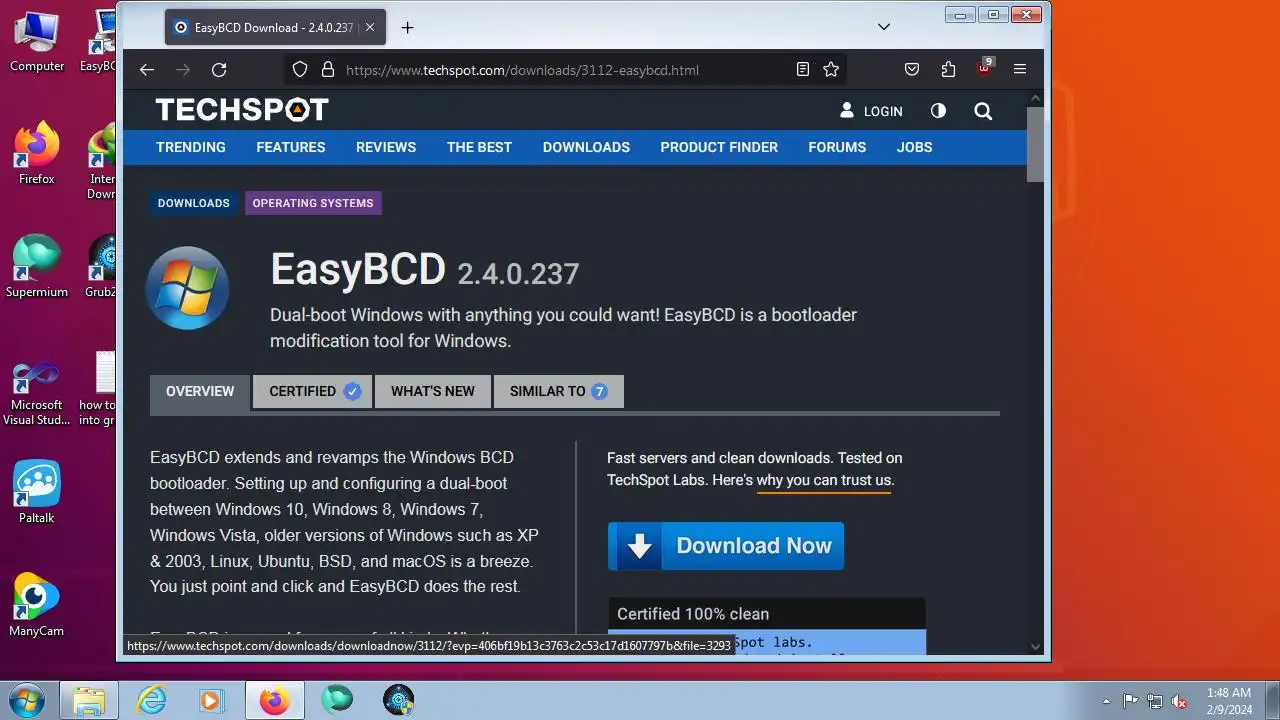Click the site padlock security icon

tap(327, 70)
